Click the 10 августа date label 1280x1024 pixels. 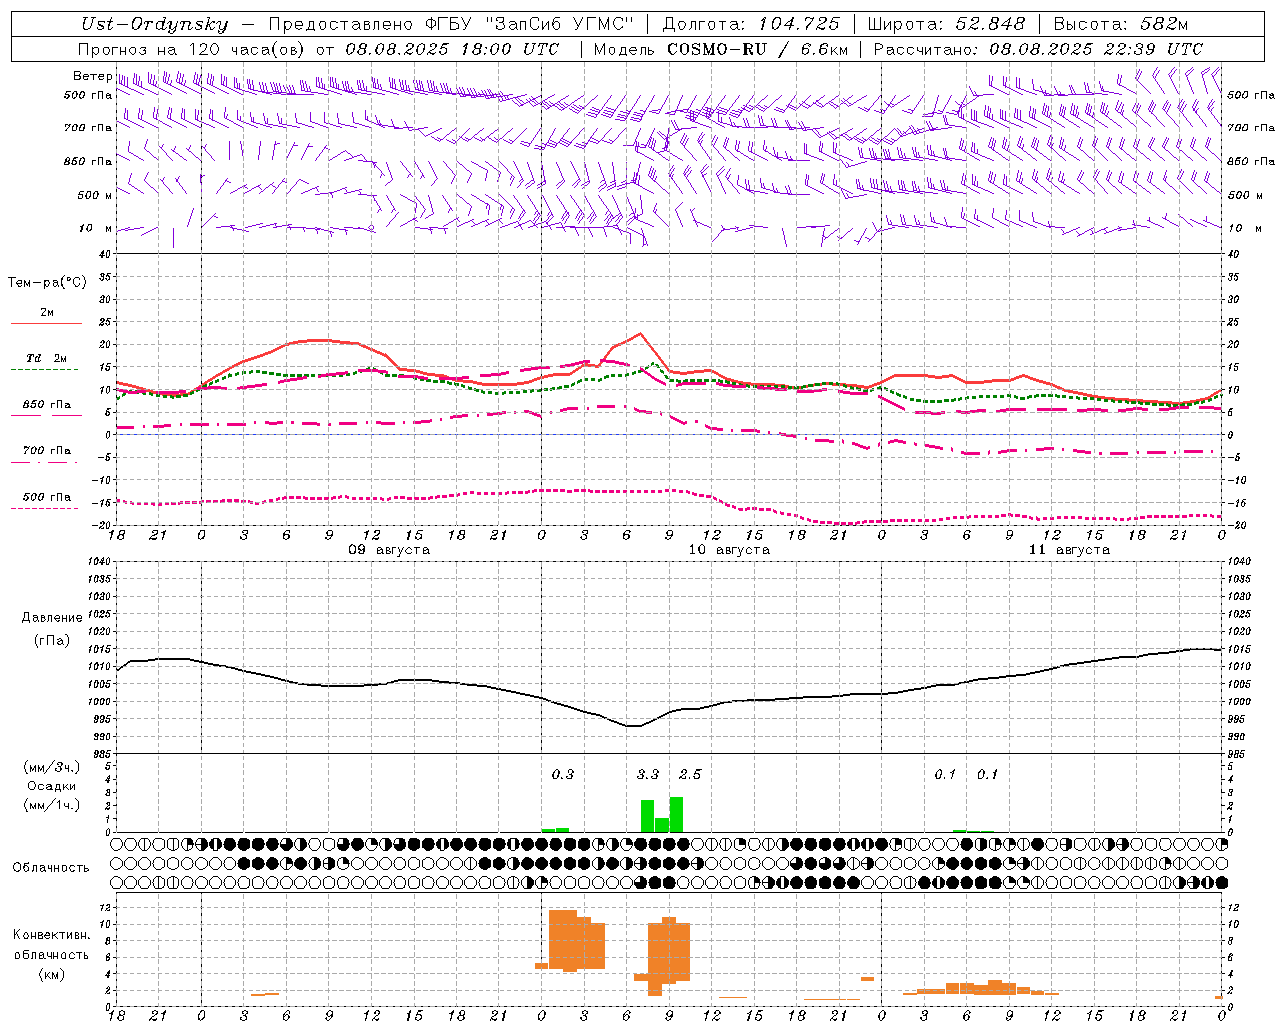pyautogui.click(x=728, y=550)
